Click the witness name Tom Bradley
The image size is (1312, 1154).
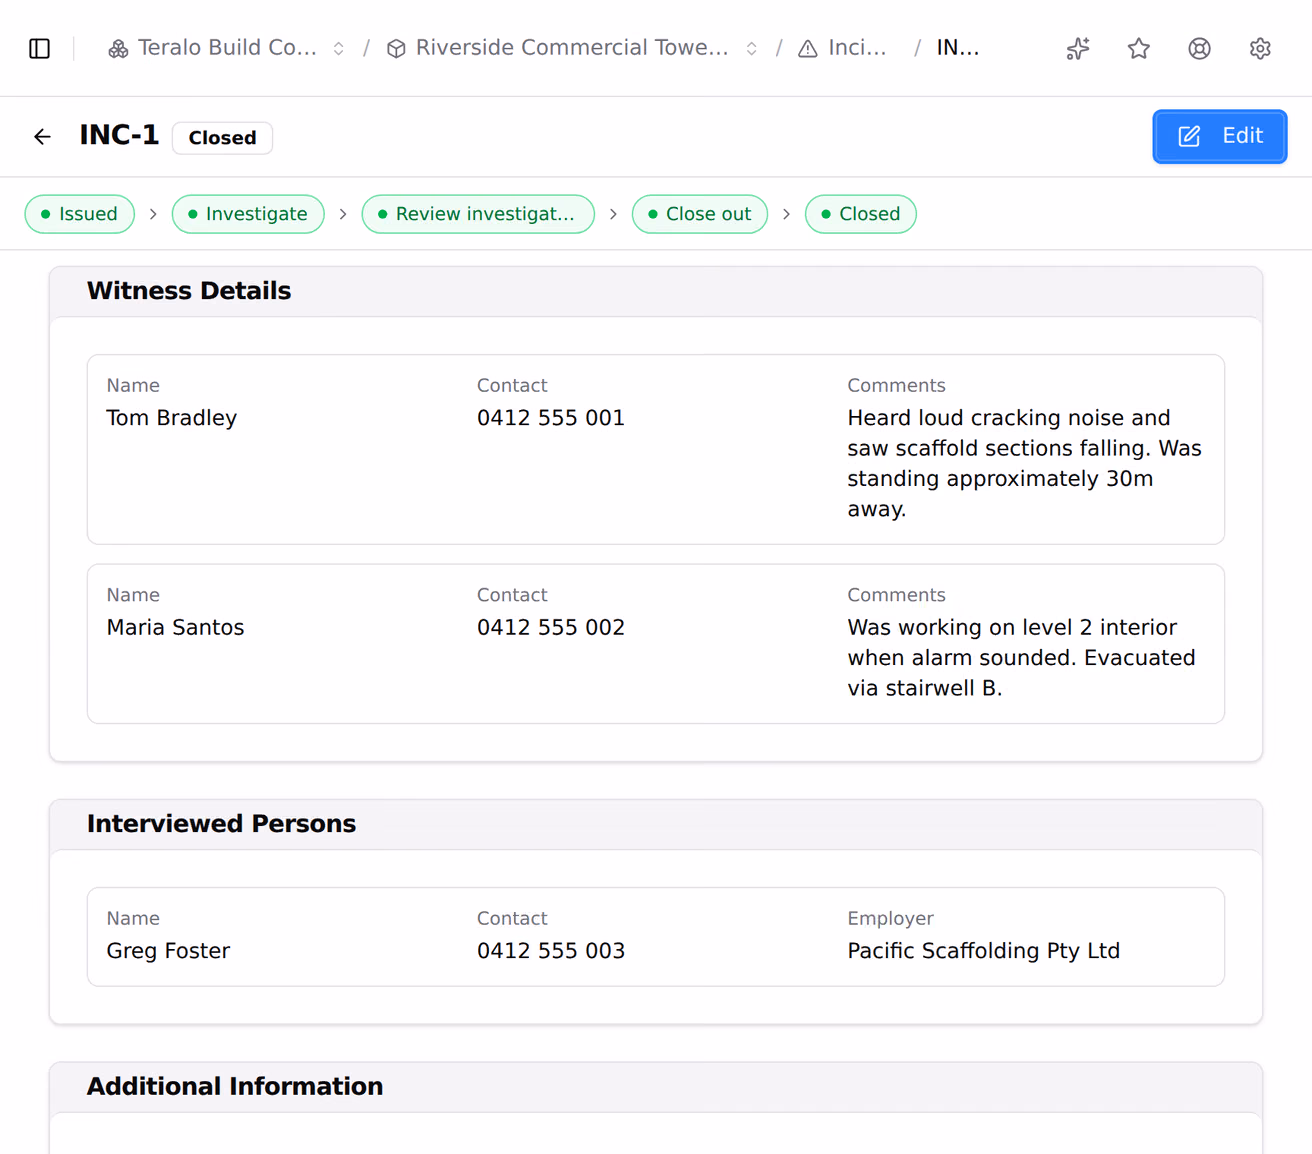tap(172, 418)
